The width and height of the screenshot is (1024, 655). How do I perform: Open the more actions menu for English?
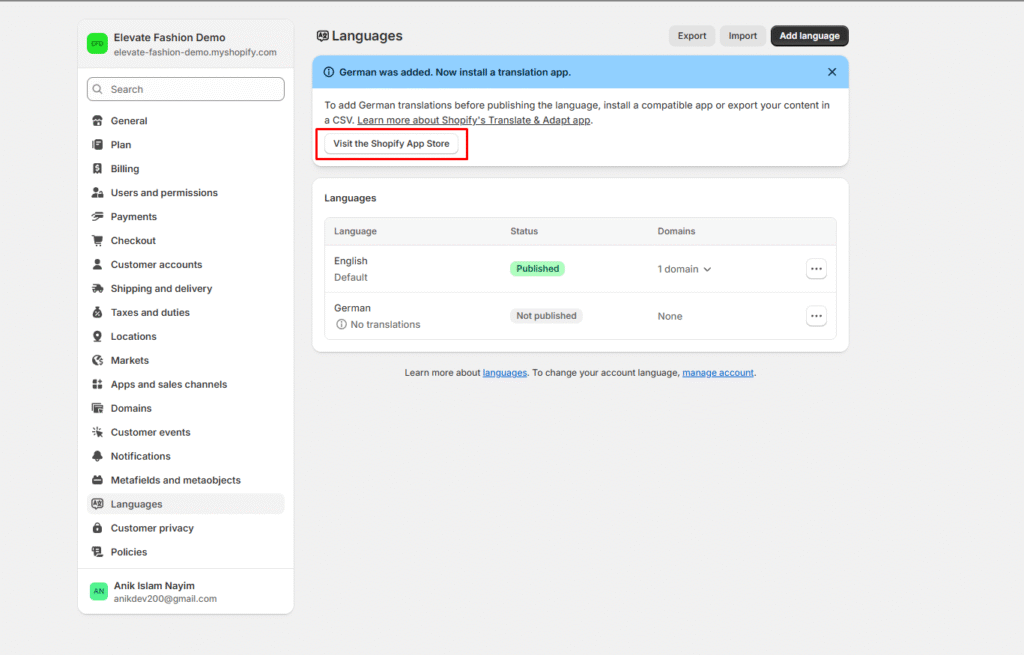pyautogui.click(x=816, y=268)
